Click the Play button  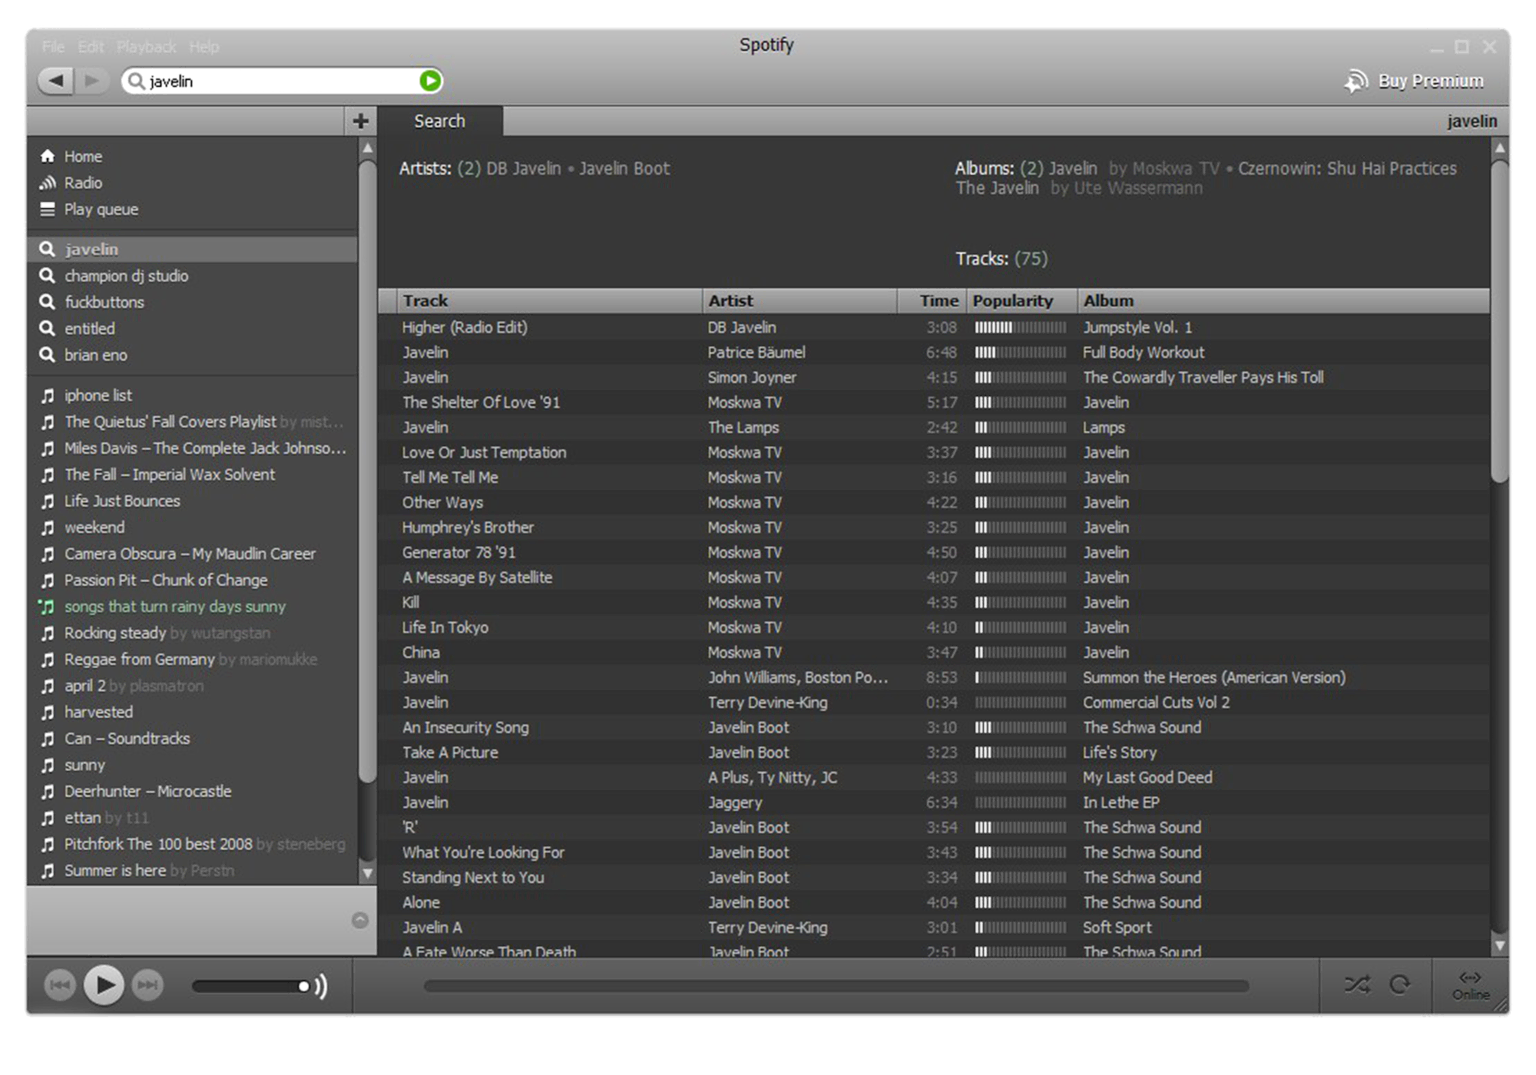click(x=104, y=986)
